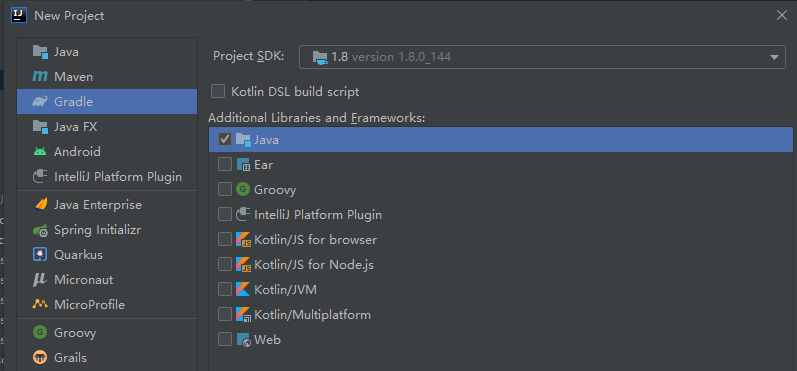Select Android project type

tap(107, 151)
